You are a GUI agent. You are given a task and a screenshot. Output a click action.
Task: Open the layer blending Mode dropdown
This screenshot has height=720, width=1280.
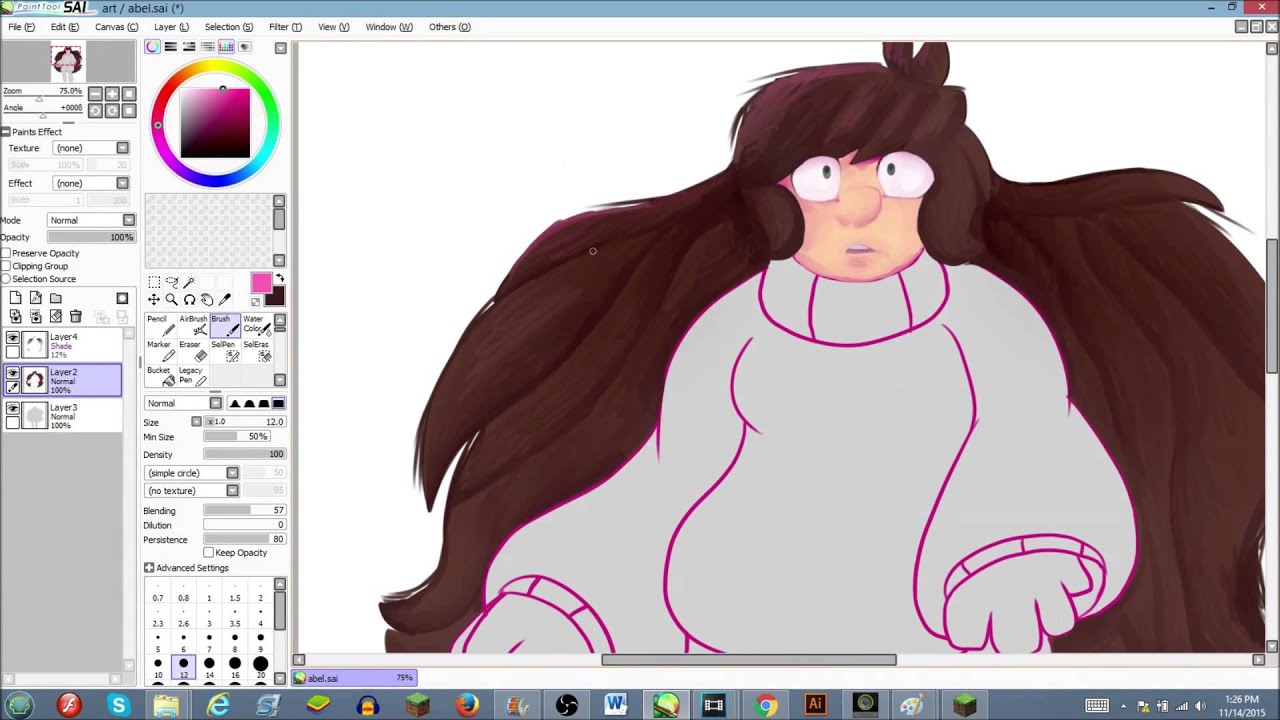click(x=91, y=220)
